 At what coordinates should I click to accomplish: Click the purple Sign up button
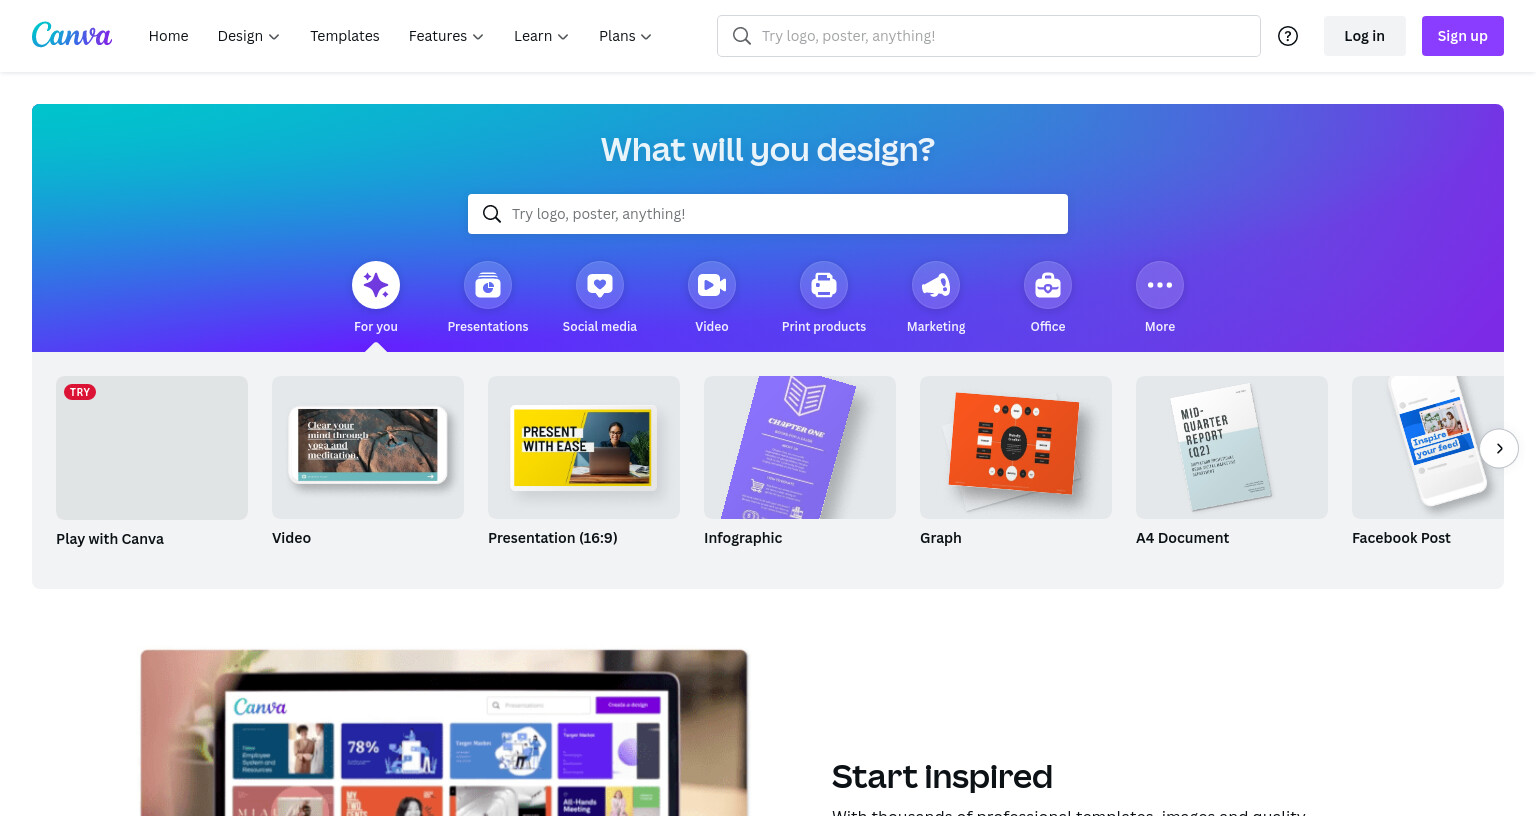click(x=1463, y=36)
